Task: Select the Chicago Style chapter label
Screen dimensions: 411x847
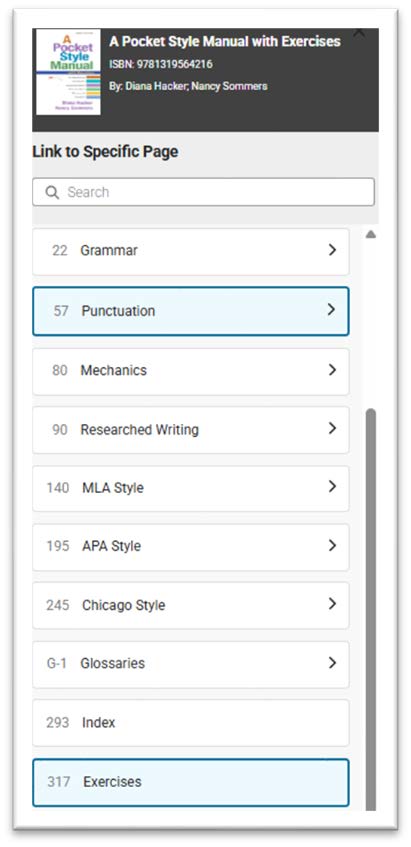Action: 124,605
